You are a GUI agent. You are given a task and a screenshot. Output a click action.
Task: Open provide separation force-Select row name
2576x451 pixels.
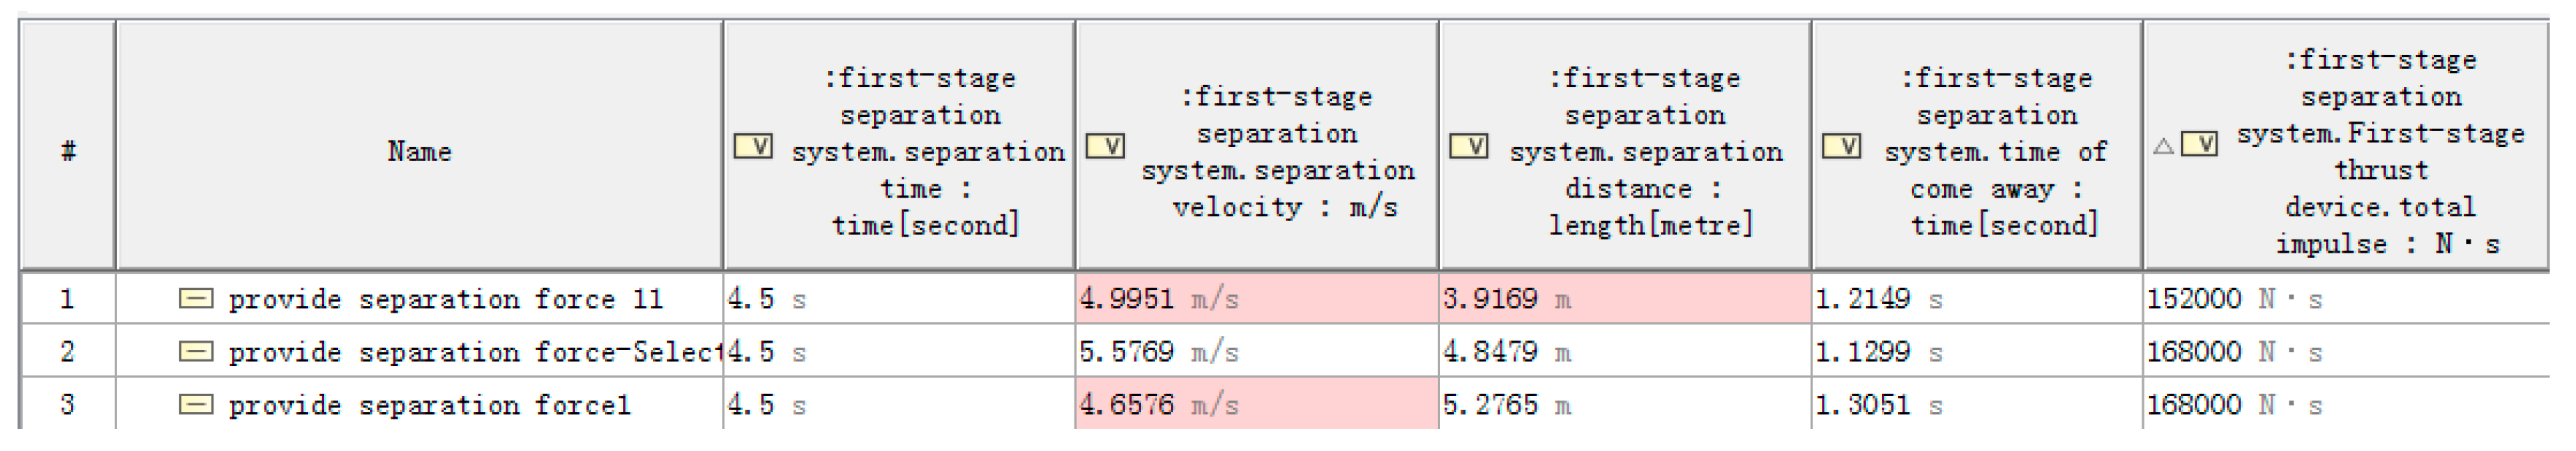pos(475,352)
